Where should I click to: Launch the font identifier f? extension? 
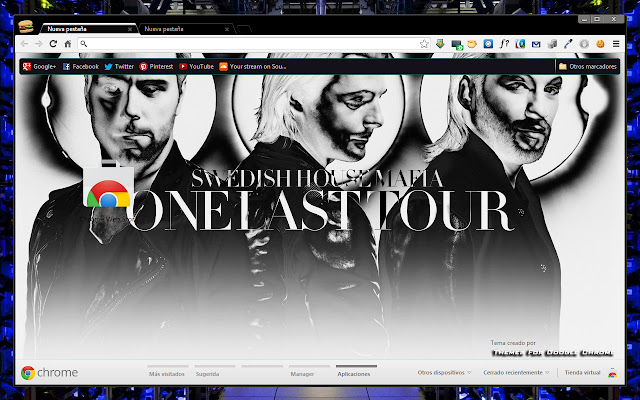pyautogui.click(x=504, y=44)
